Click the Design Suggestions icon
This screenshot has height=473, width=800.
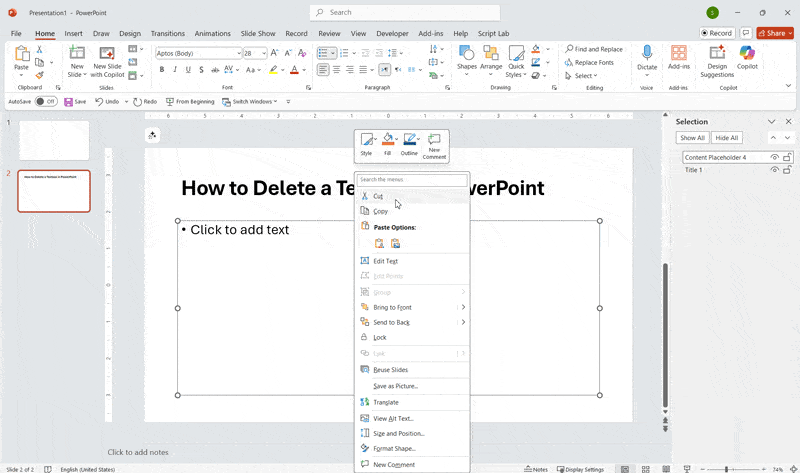point(717,54)
